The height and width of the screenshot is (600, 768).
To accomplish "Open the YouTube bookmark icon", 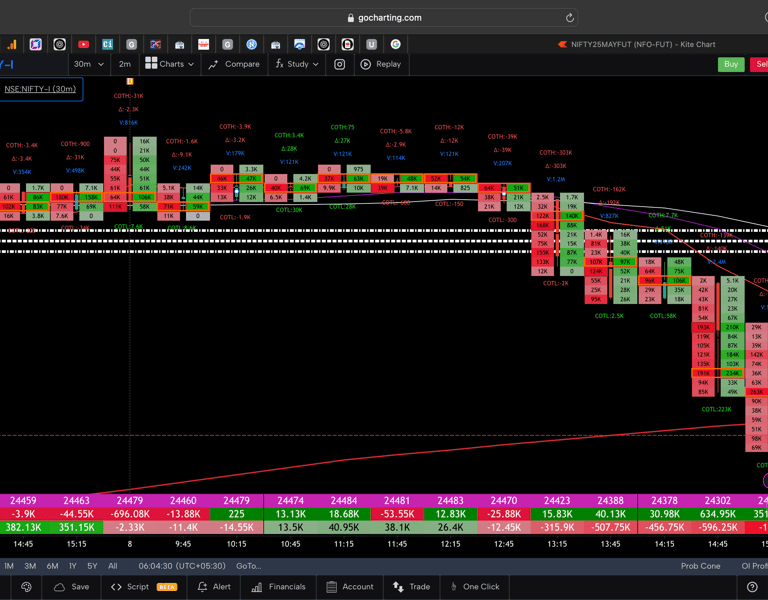I will pyautogui.click(x=83, y=45).
